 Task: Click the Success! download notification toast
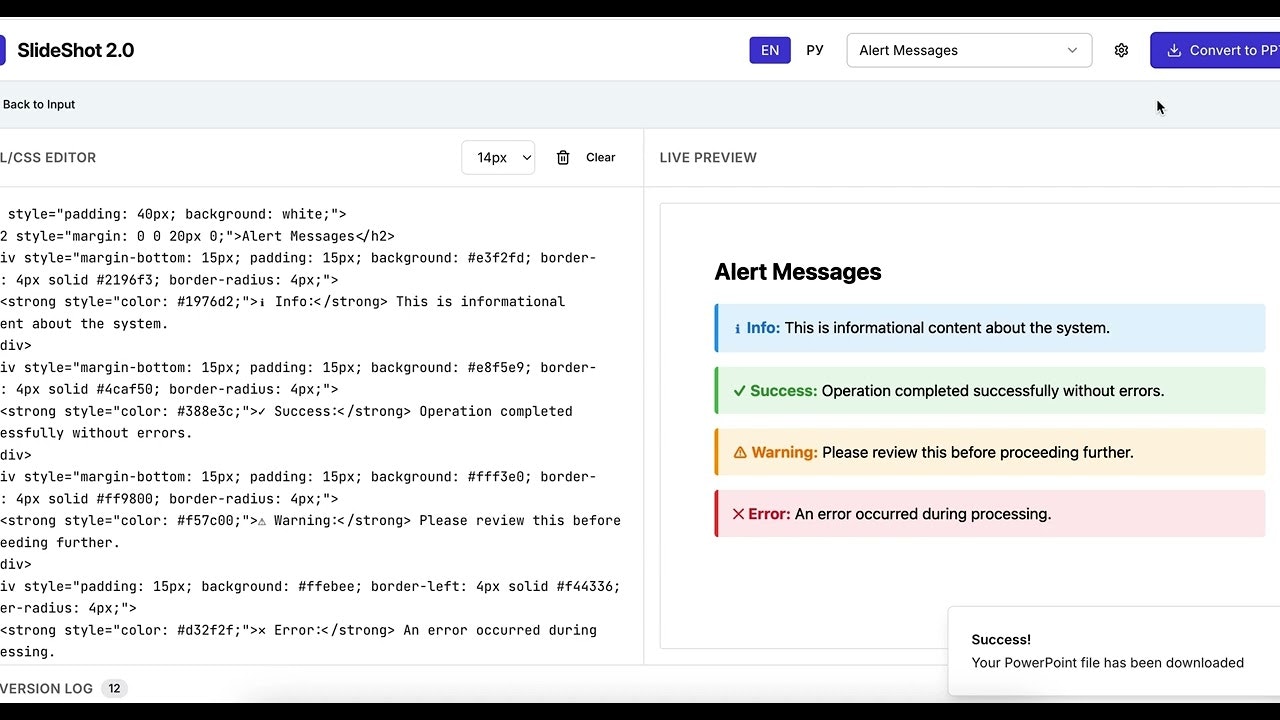(x=1114, y=651)
